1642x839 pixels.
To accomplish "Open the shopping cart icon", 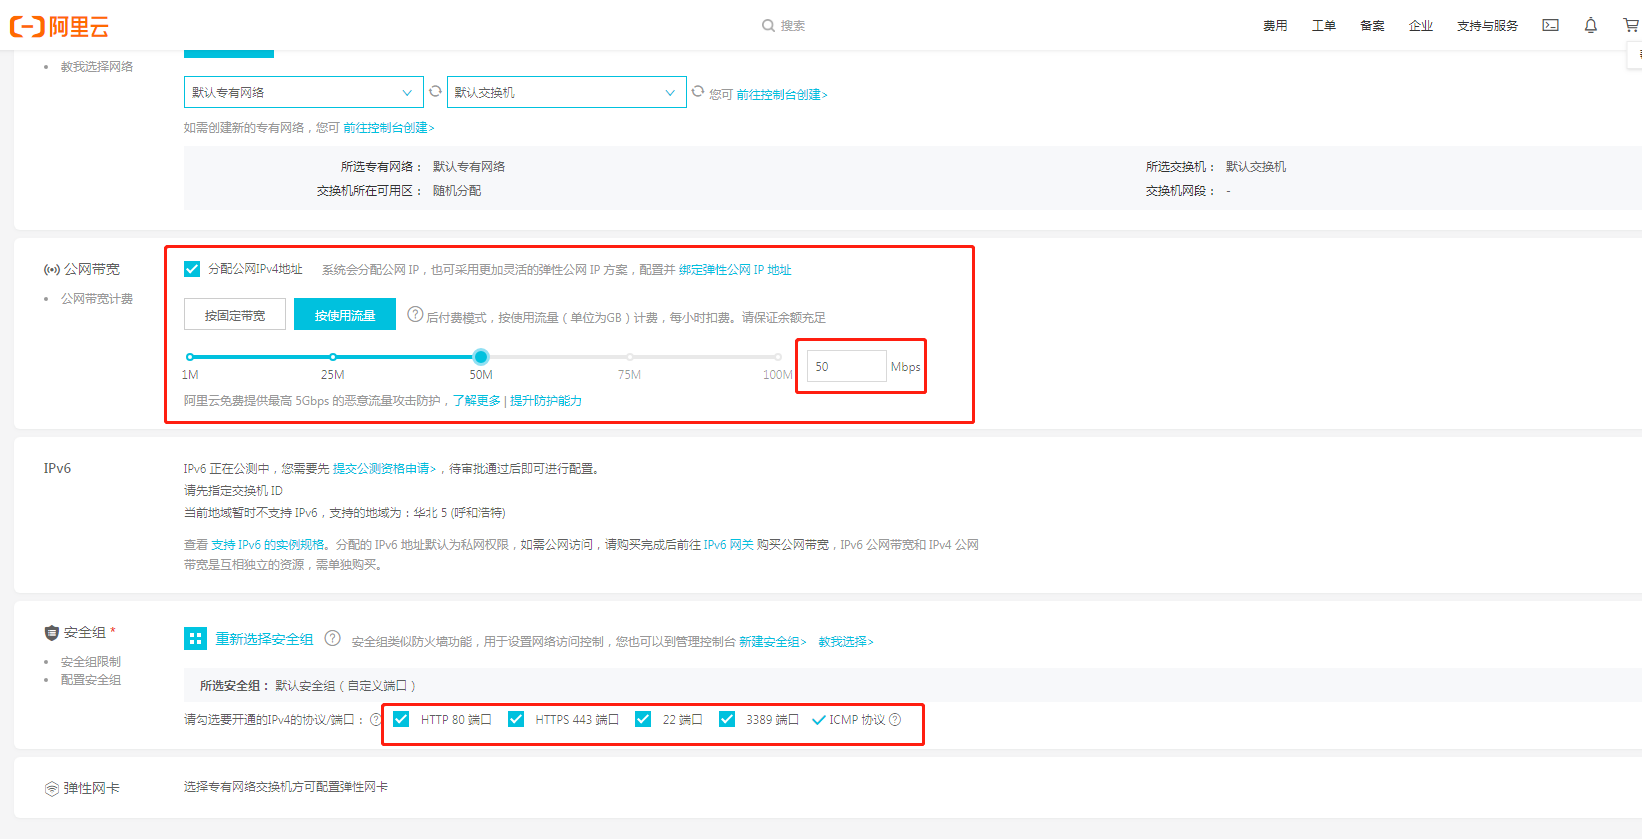I will tap(1630, 26).
